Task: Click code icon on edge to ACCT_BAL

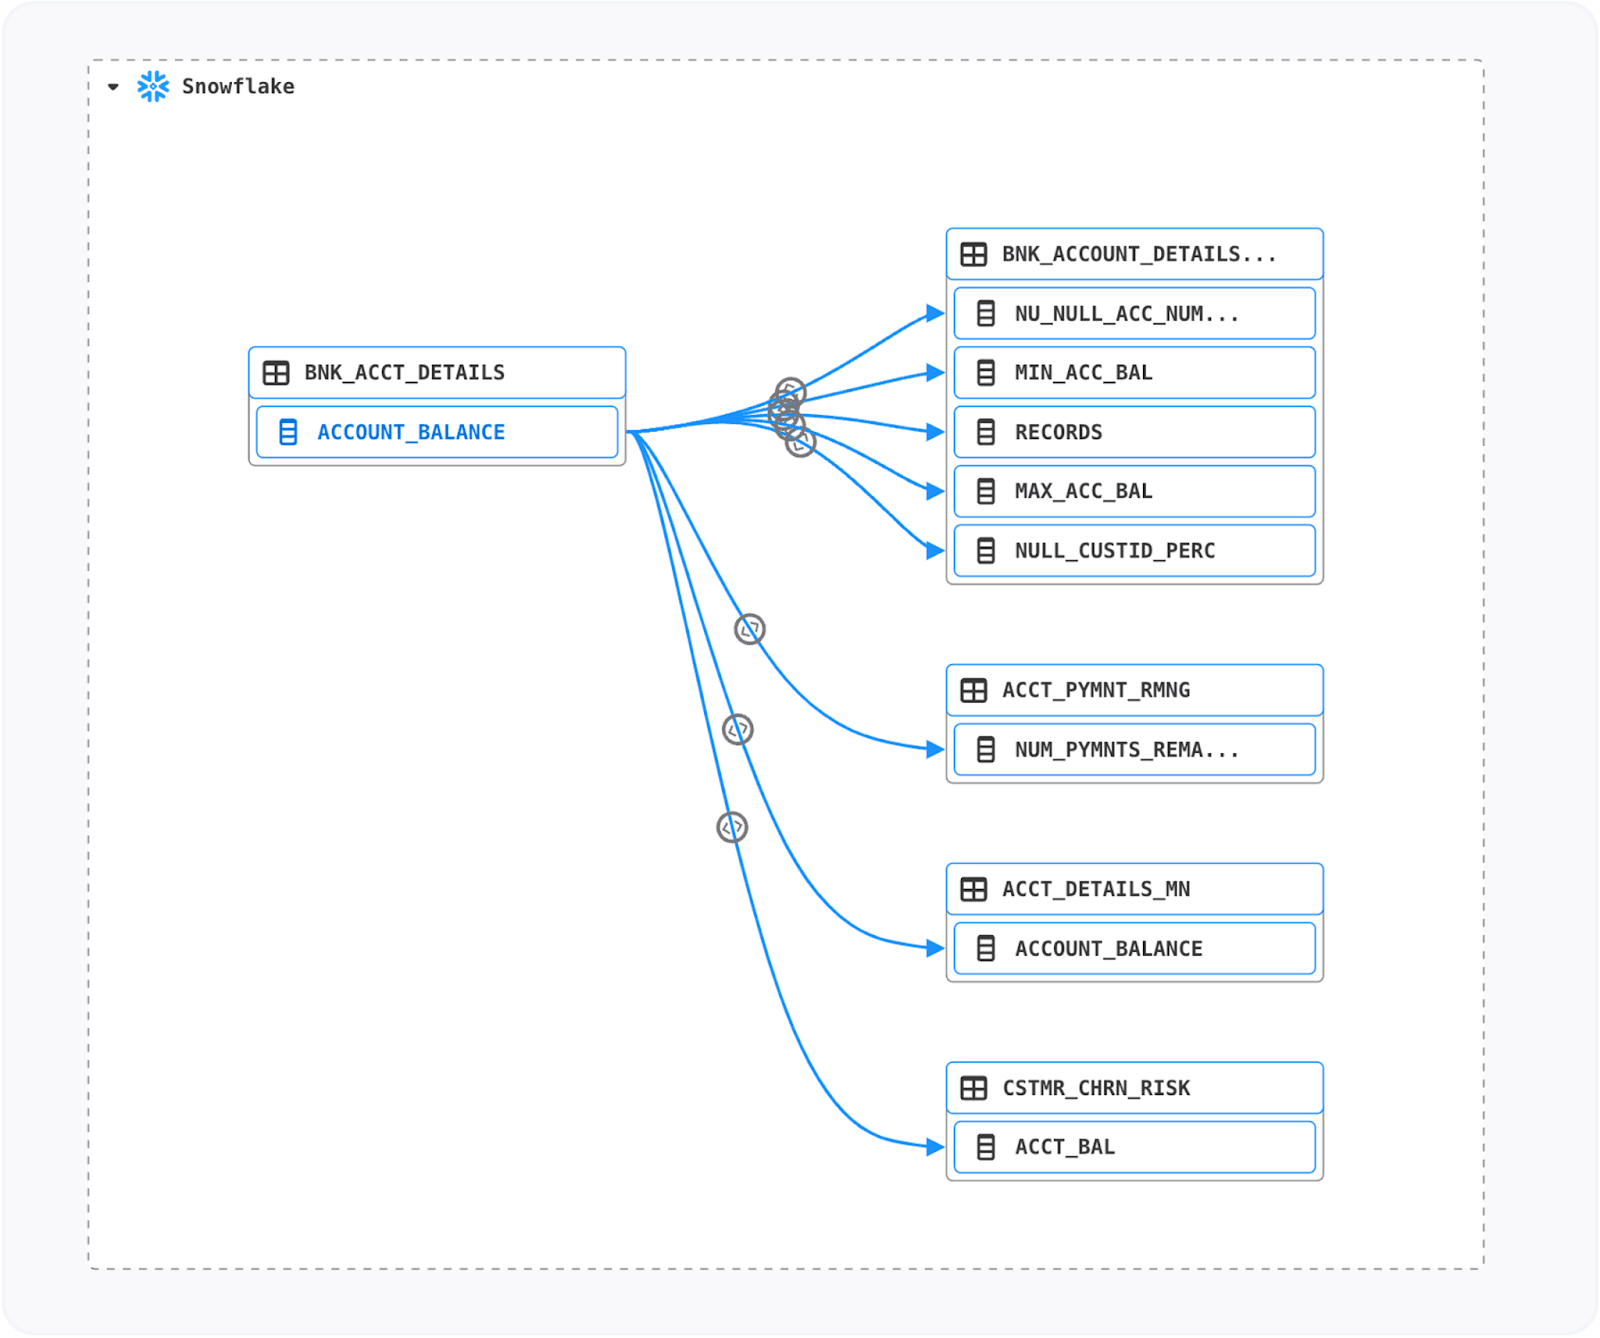Action: click(732, 827)
